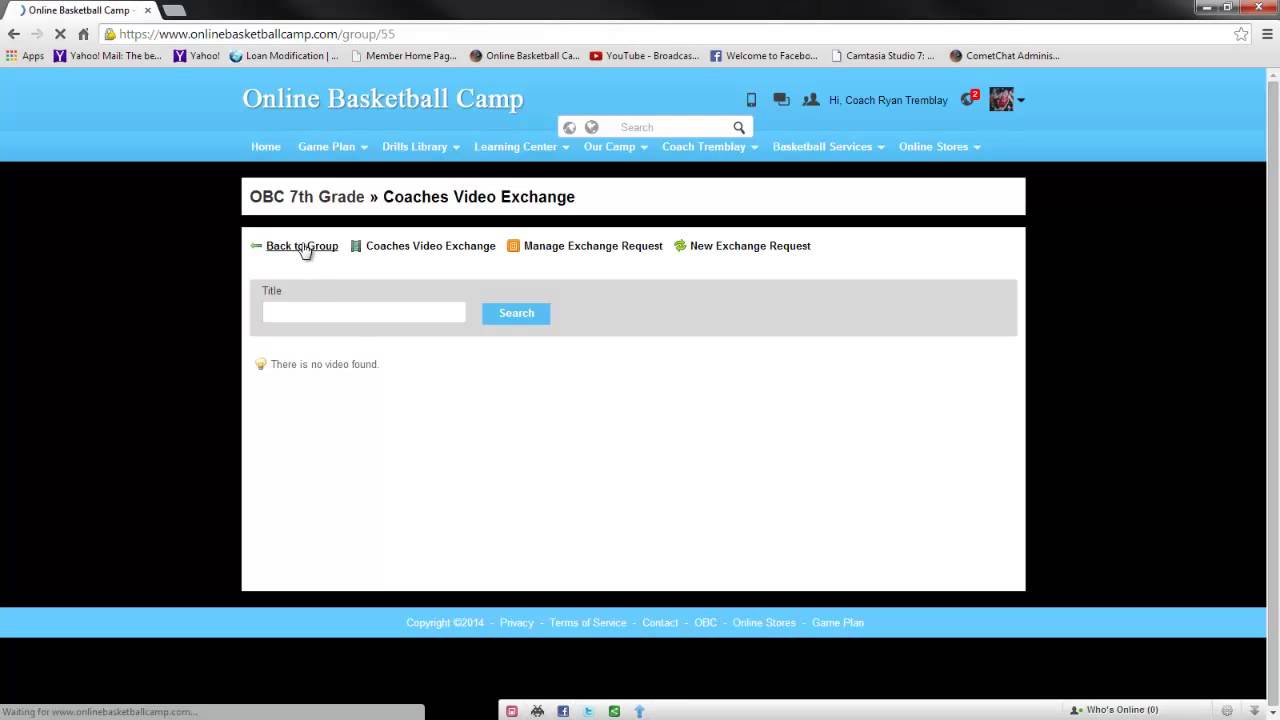Open chat bar settings gear icon

[1227, 710]
